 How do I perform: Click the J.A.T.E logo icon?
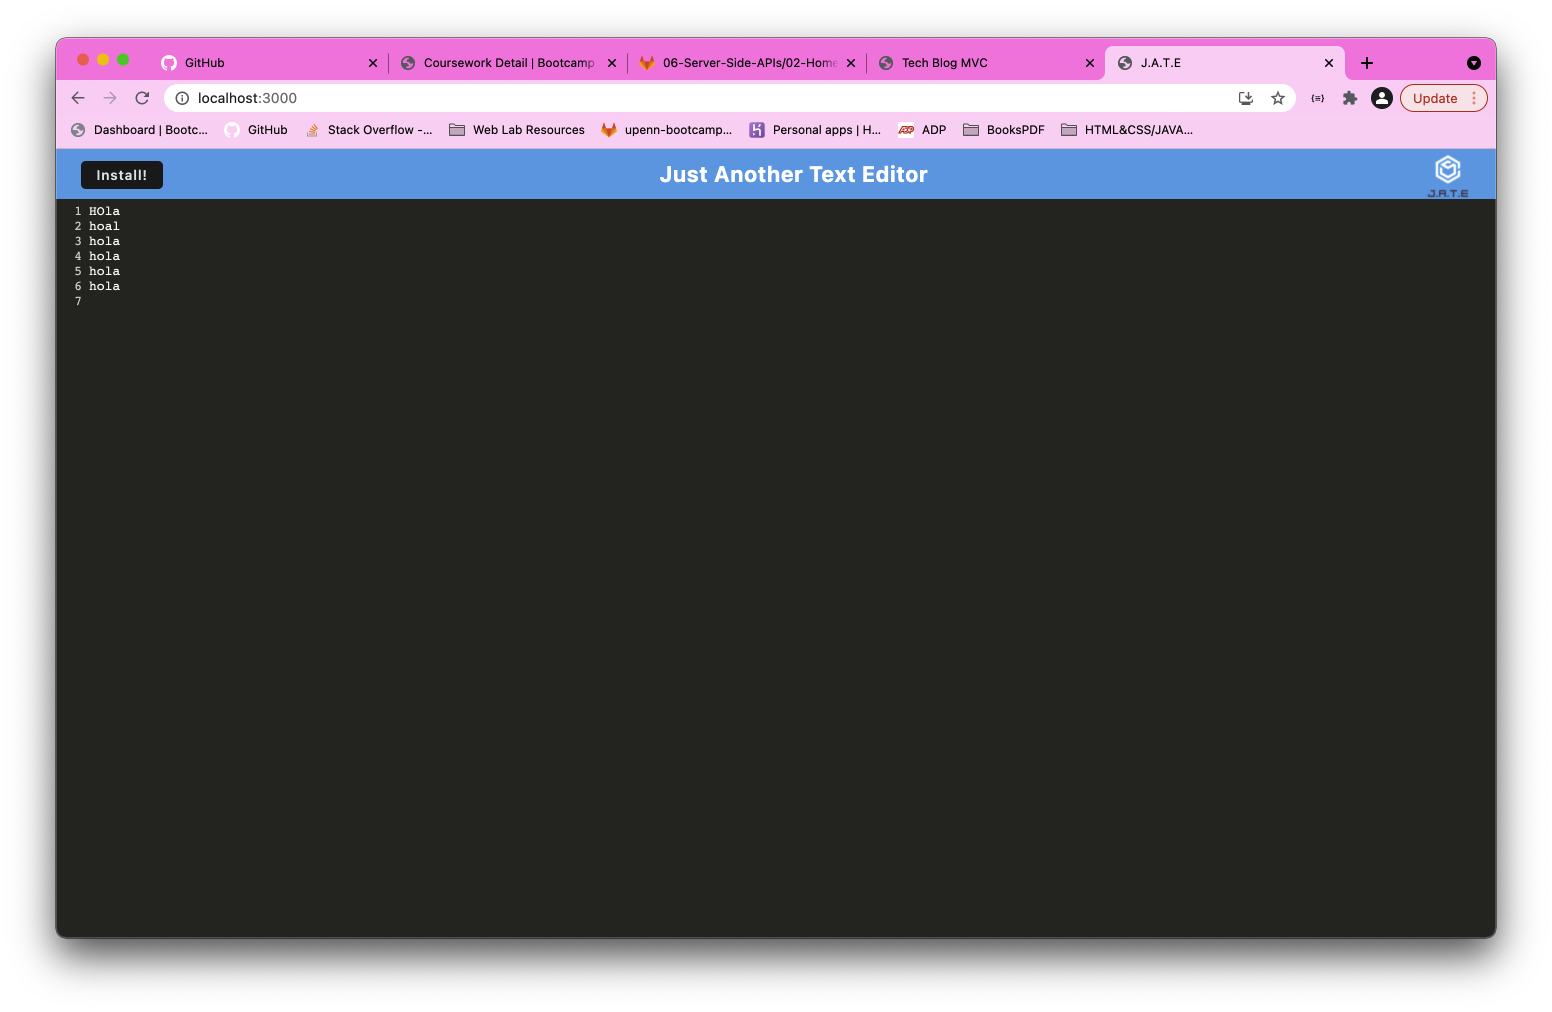(x=1446, y=168)
